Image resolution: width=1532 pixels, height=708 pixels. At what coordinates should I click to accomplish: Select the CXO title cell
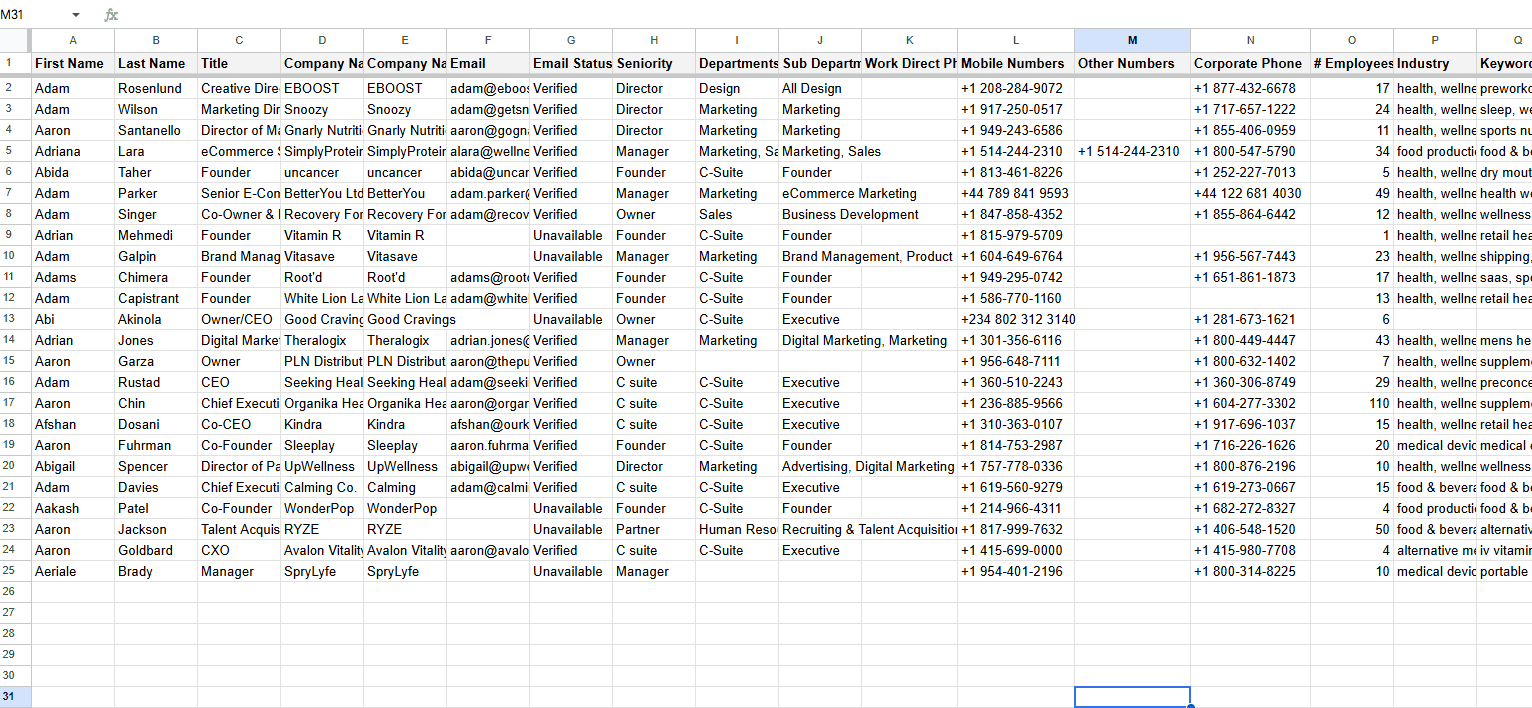[x=239, y=550]
